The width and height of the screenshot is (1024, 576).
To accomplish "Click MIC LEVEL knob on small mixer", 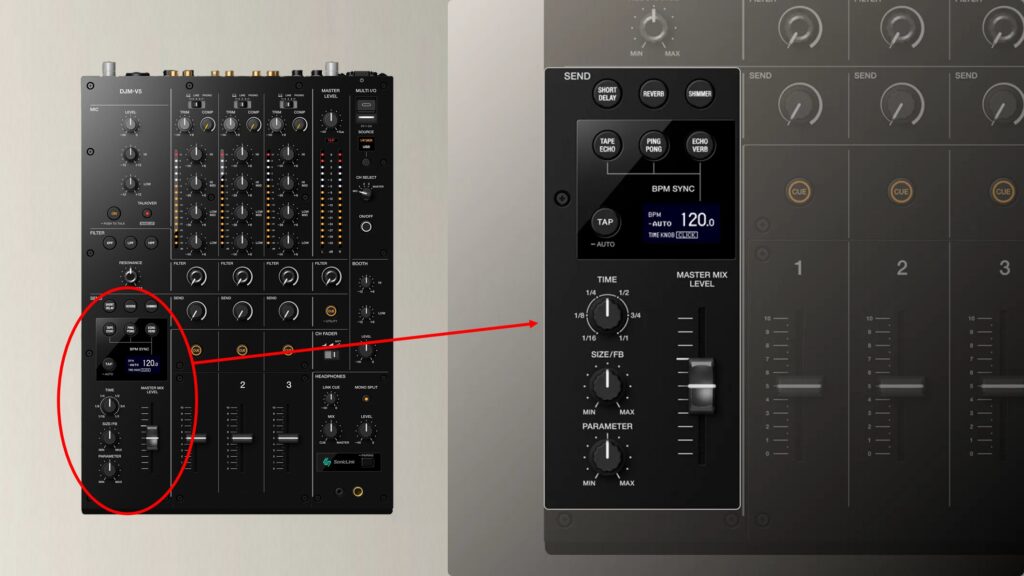I will (131, 125).
